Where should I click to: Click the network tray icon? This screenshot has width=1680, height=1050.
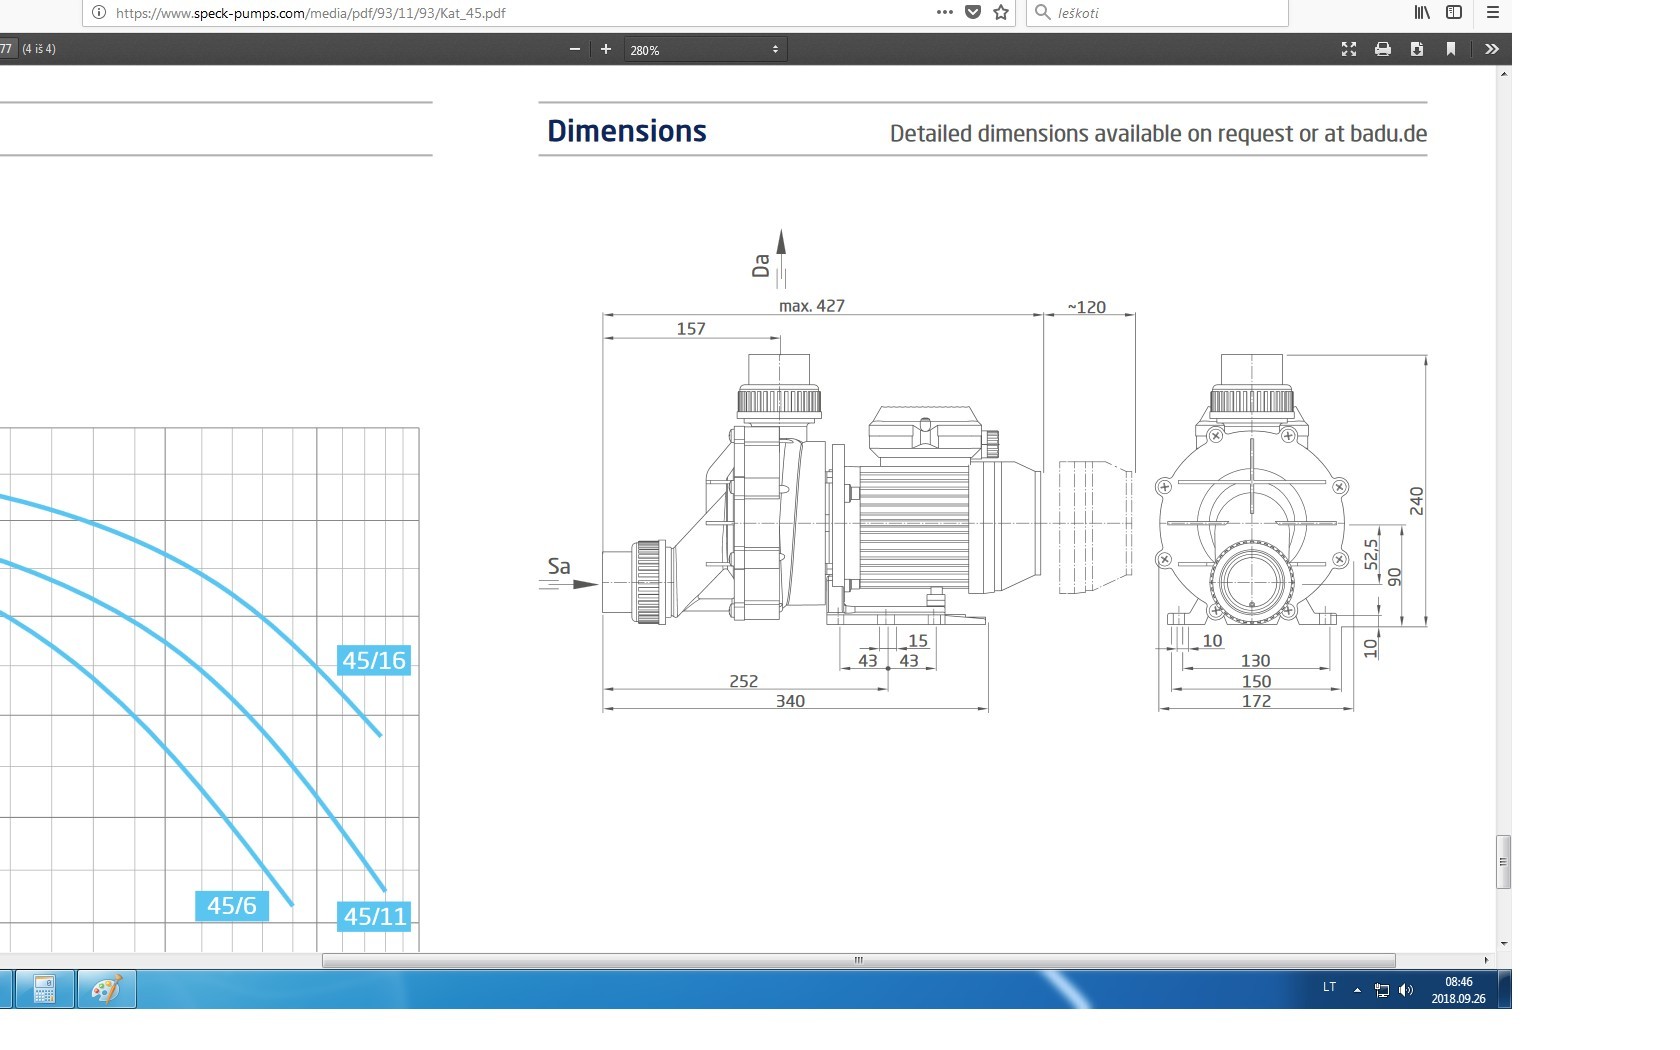pos(1382,990)
